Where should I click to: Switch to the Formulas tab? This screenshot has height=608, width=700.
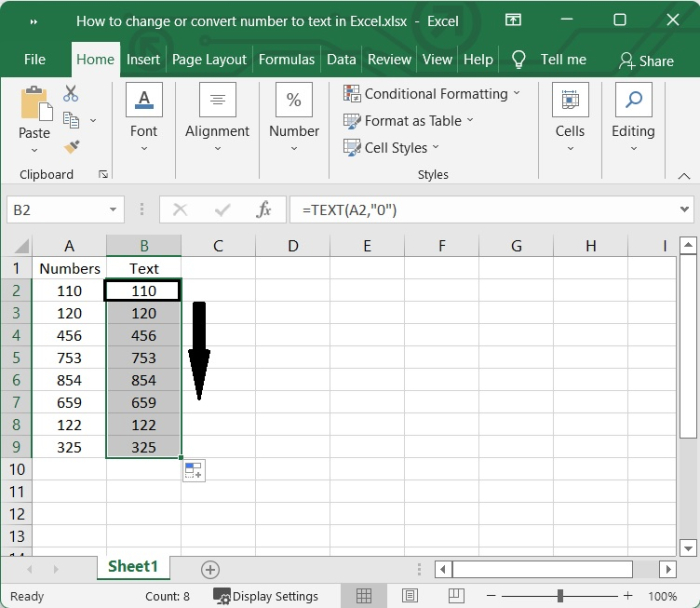click(286, 59)
